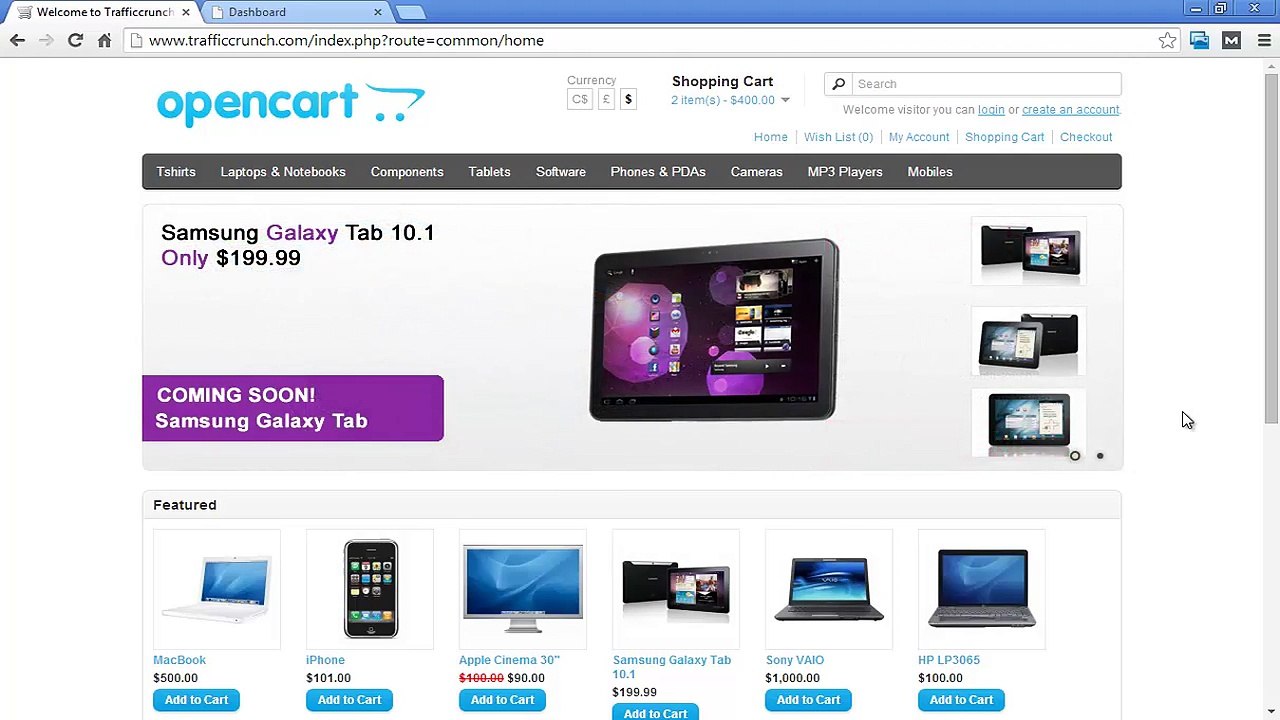Screen dimensions: 1280x720
Task: Go back with the browser back arrow
Action: pyautogui.click(x=17, y=40)
